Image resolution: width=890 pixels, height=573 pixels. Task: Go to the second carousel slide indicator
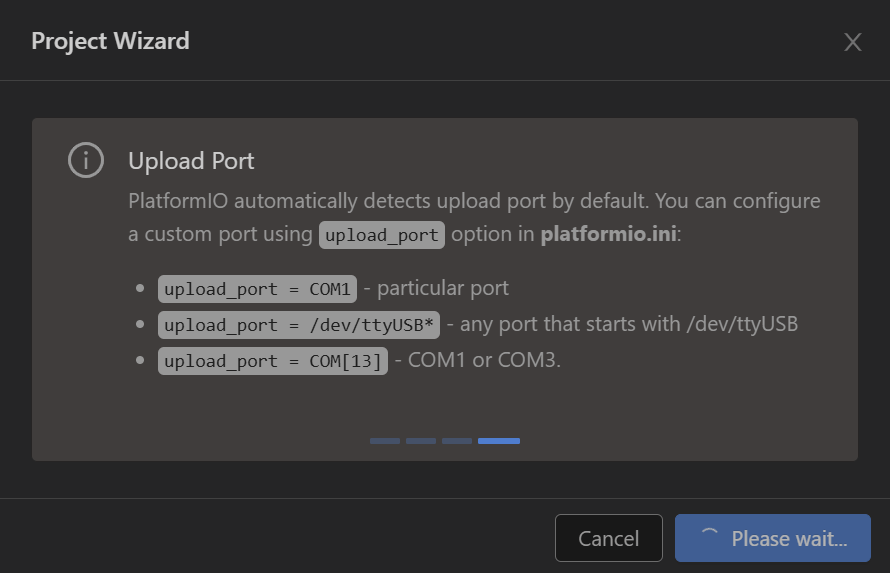(421, 441)
